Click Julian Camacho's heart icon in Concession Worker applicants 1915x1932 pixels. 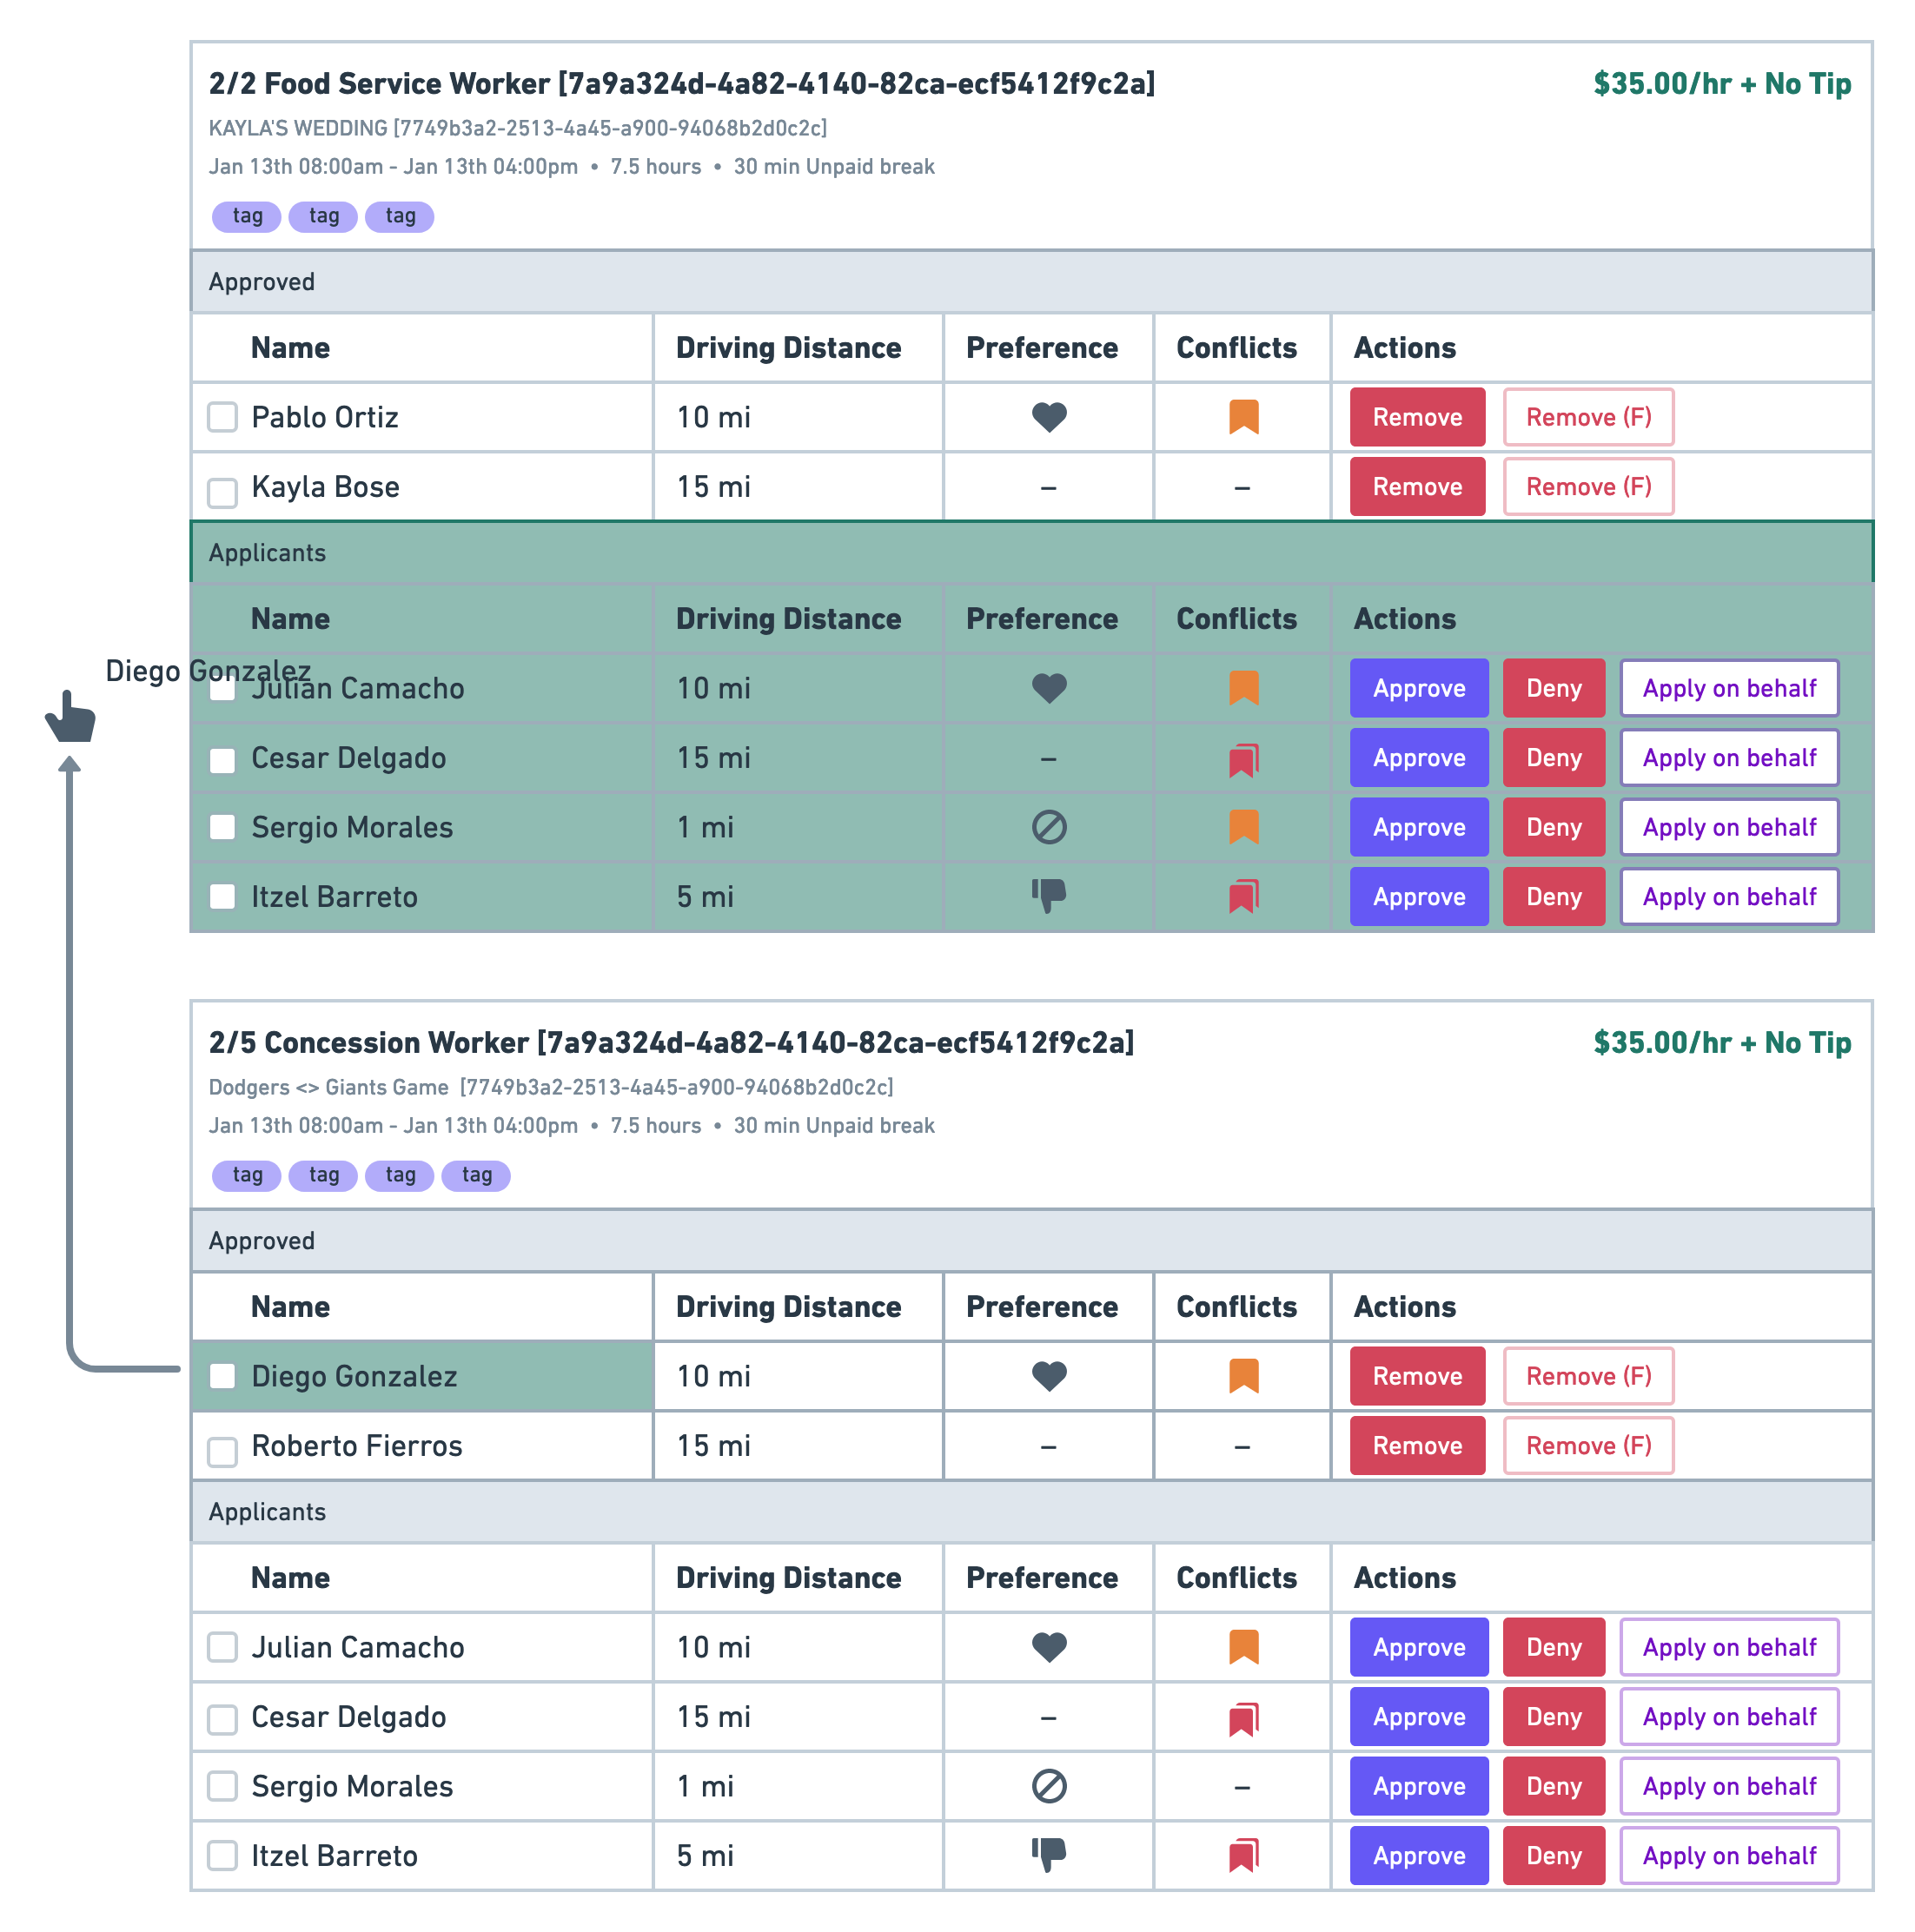click(1048, 1647)
